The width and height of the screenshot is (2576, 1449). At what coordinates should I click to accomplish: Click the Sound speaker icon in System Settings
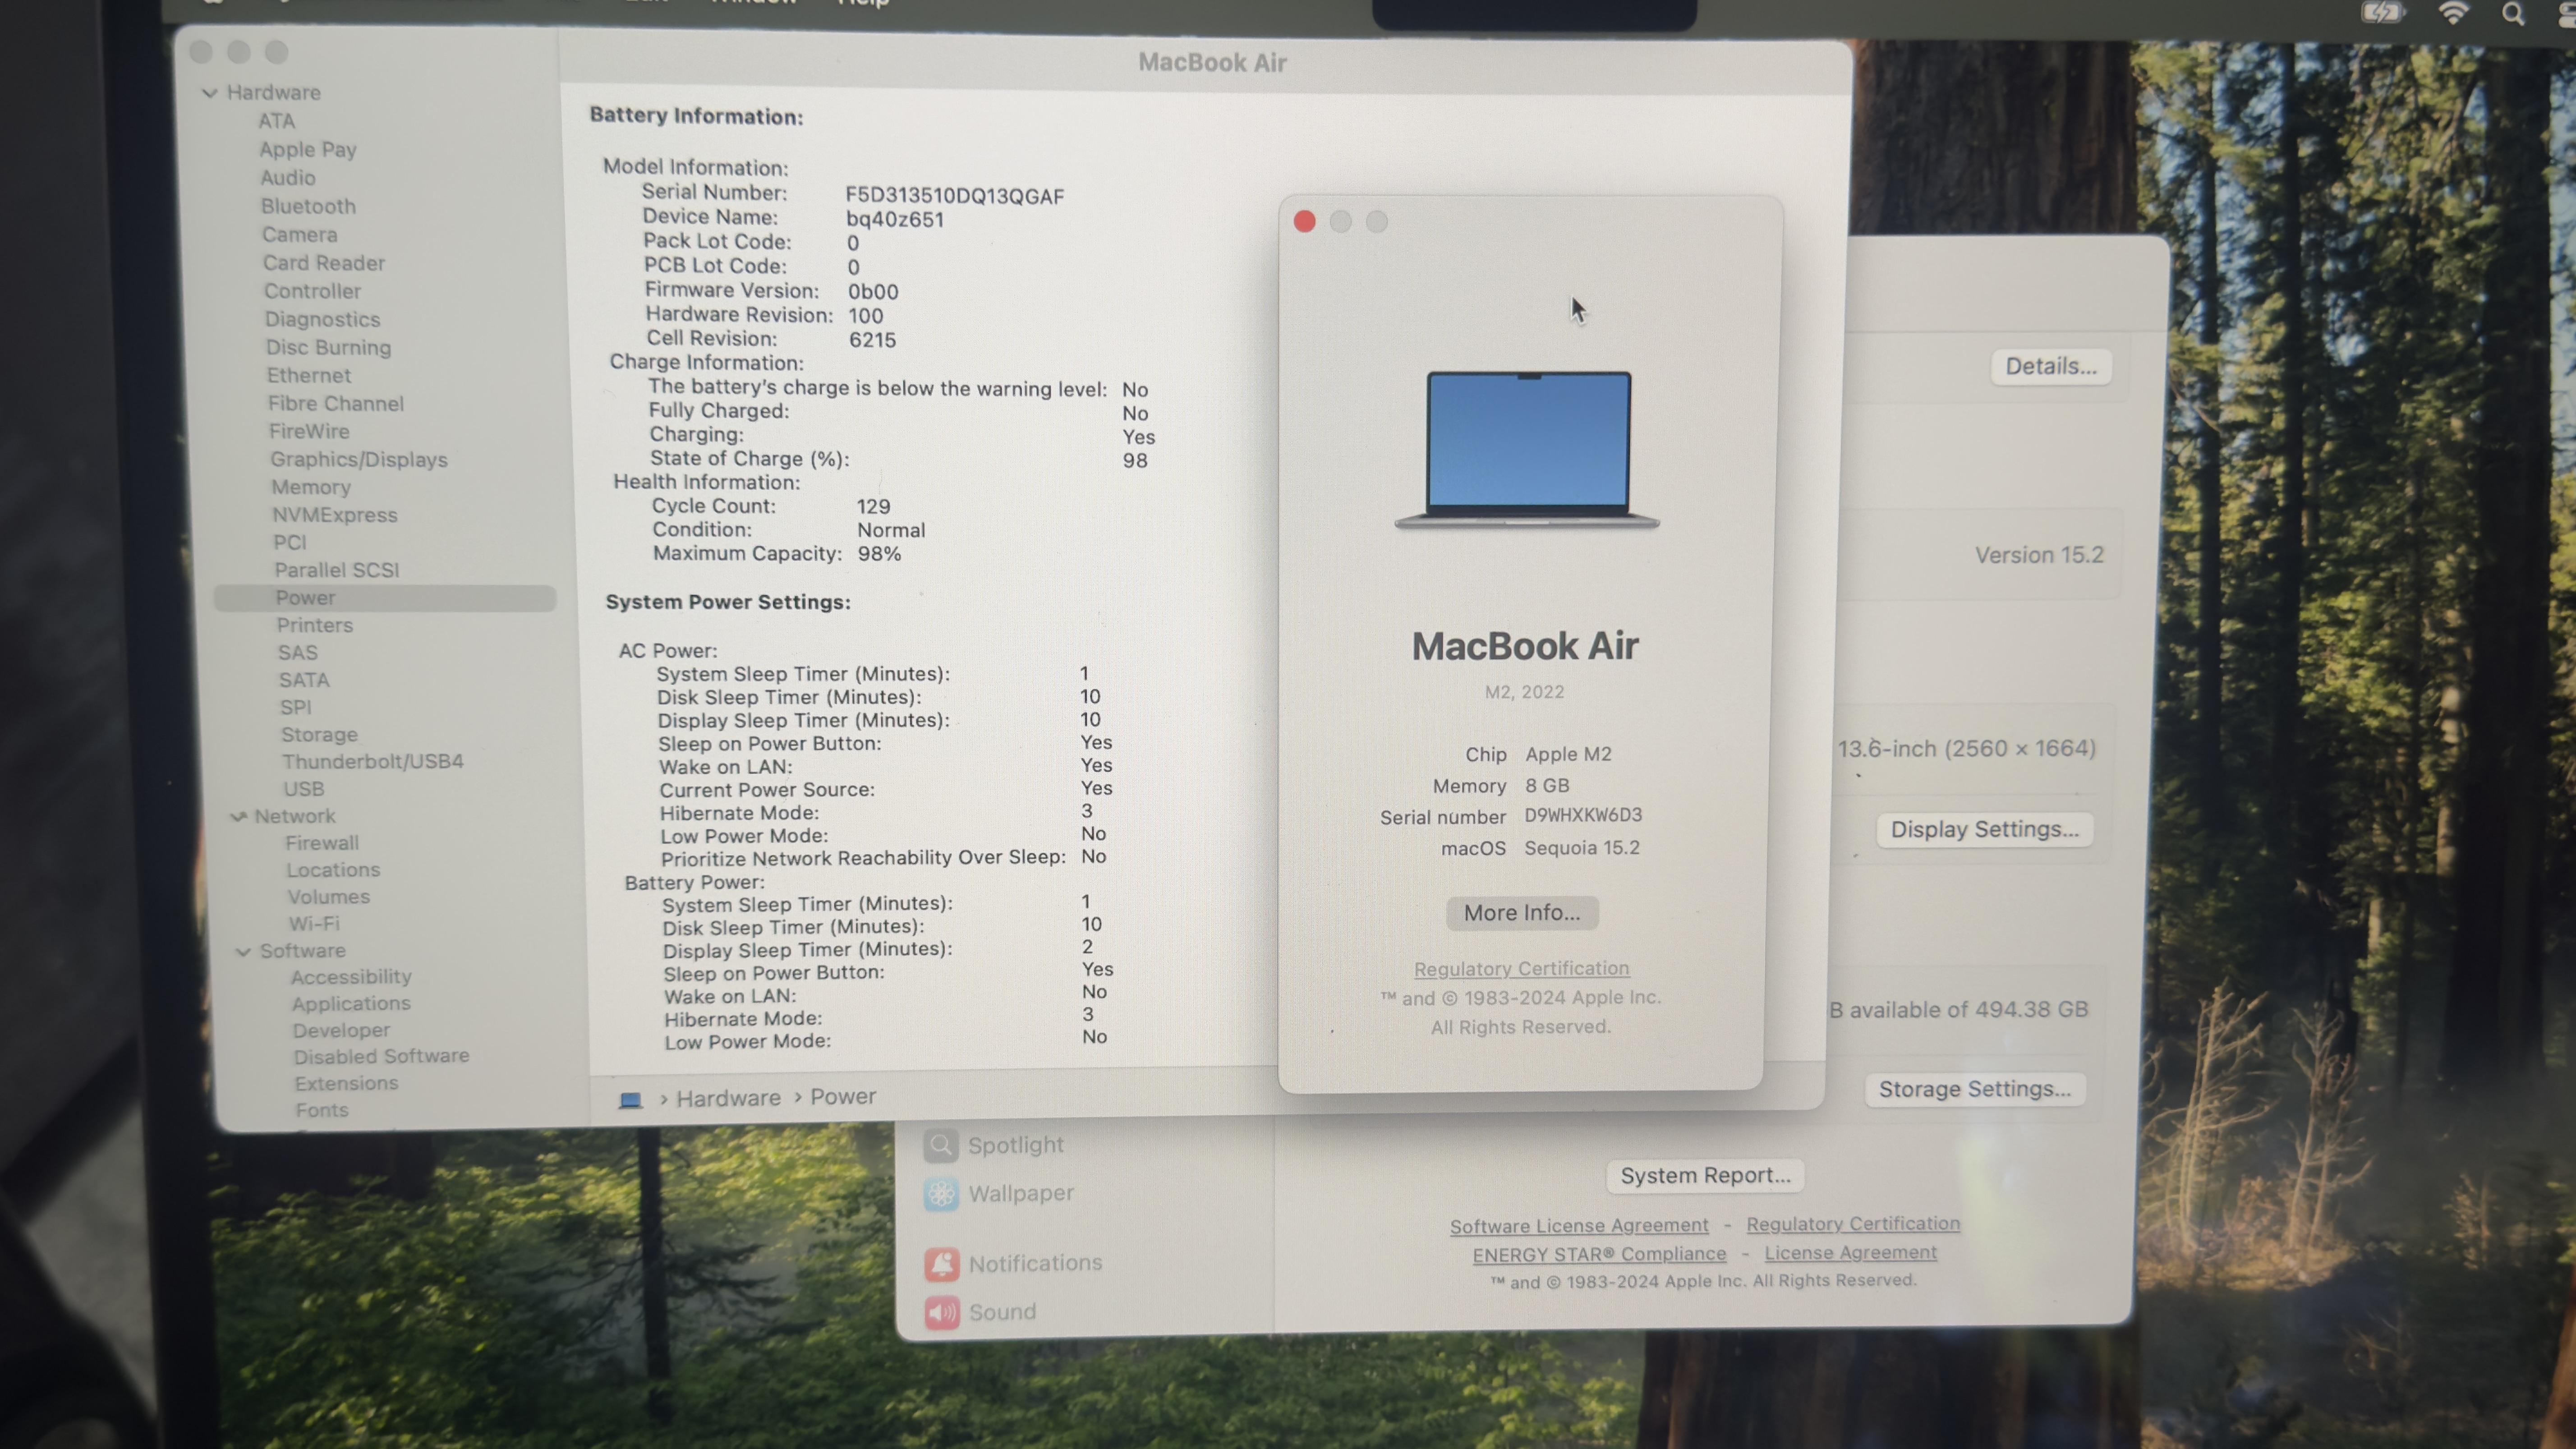click(942, 1312)
